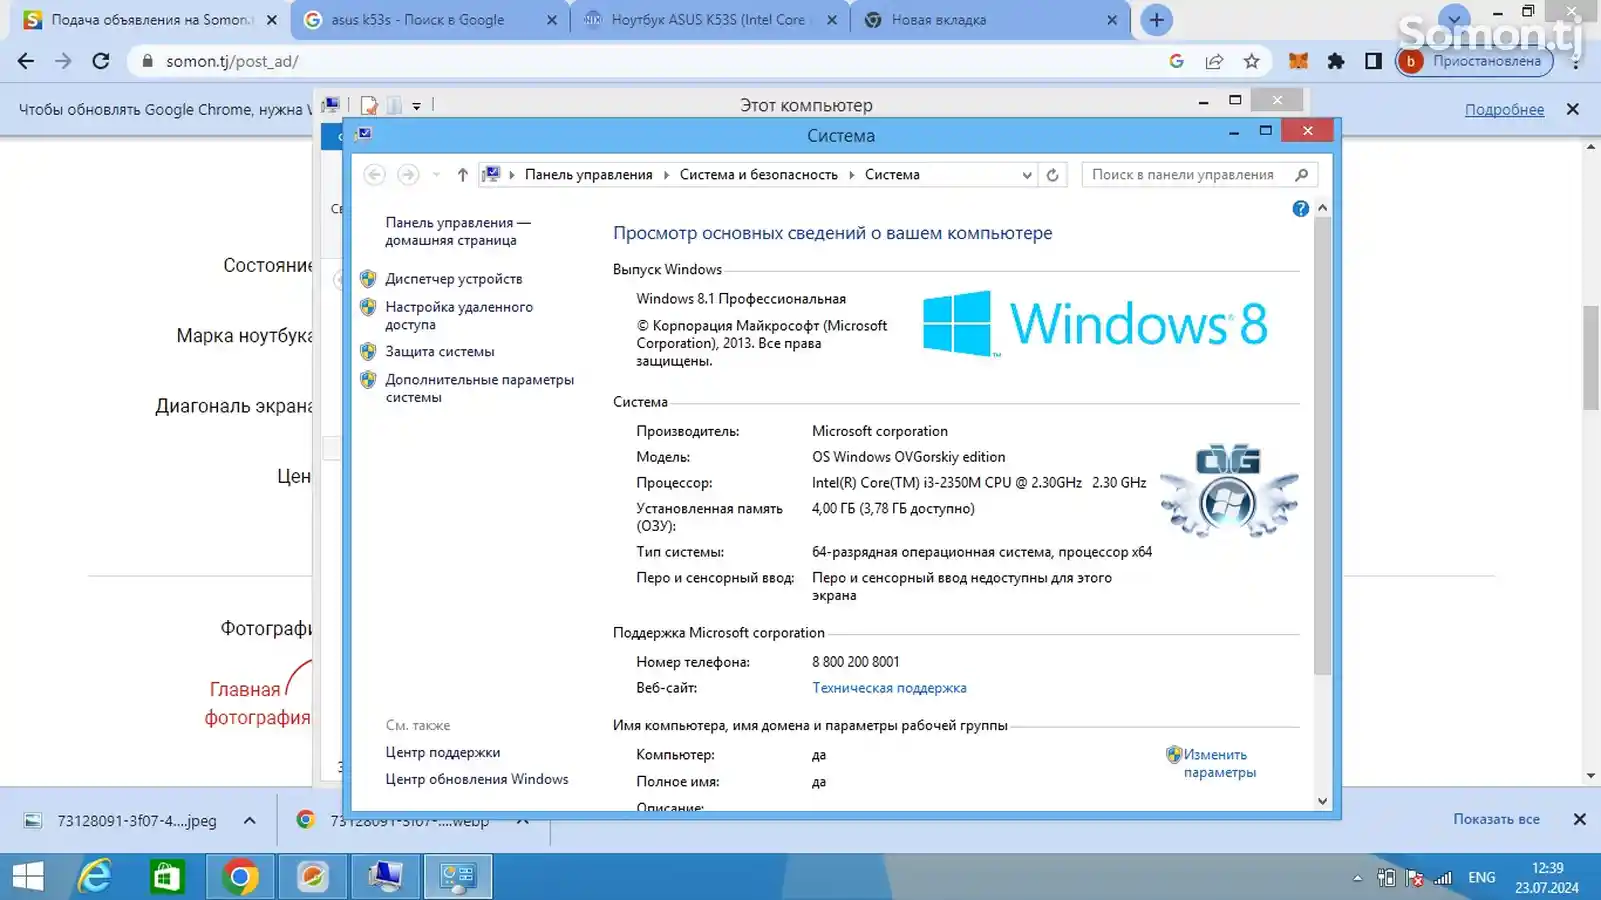This screenshot has width=1601, height=900.
Task: Expand options for downloaded jpeg file
Action: (x=249, y=820)
